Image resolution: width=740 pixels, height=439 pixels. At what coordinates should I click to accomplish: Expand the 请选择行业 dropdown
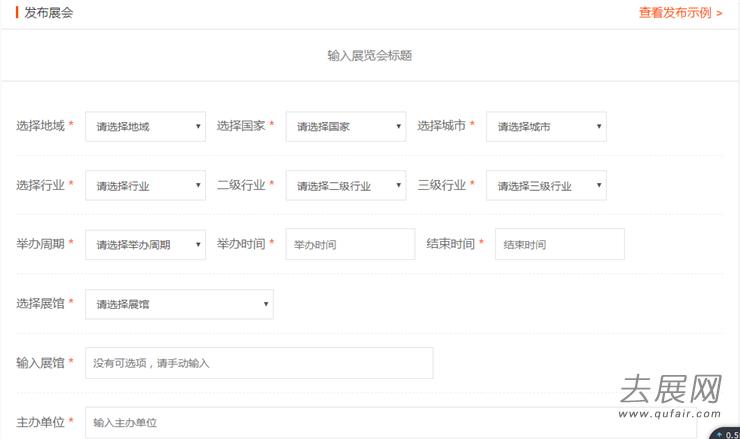(145, 186)
